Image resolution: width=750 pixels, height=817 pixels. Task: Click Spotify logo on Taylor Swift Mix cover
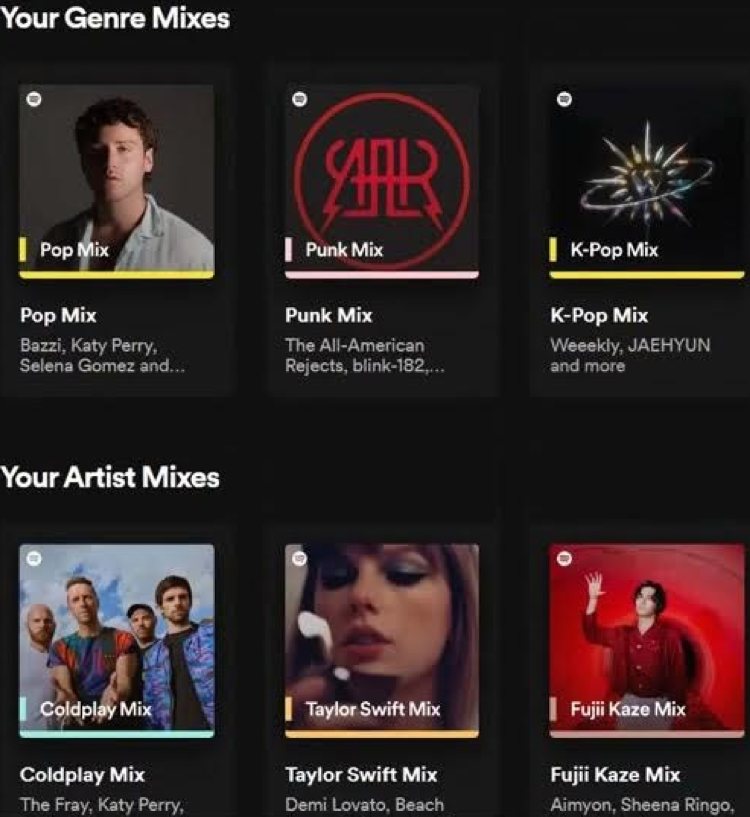300,559
